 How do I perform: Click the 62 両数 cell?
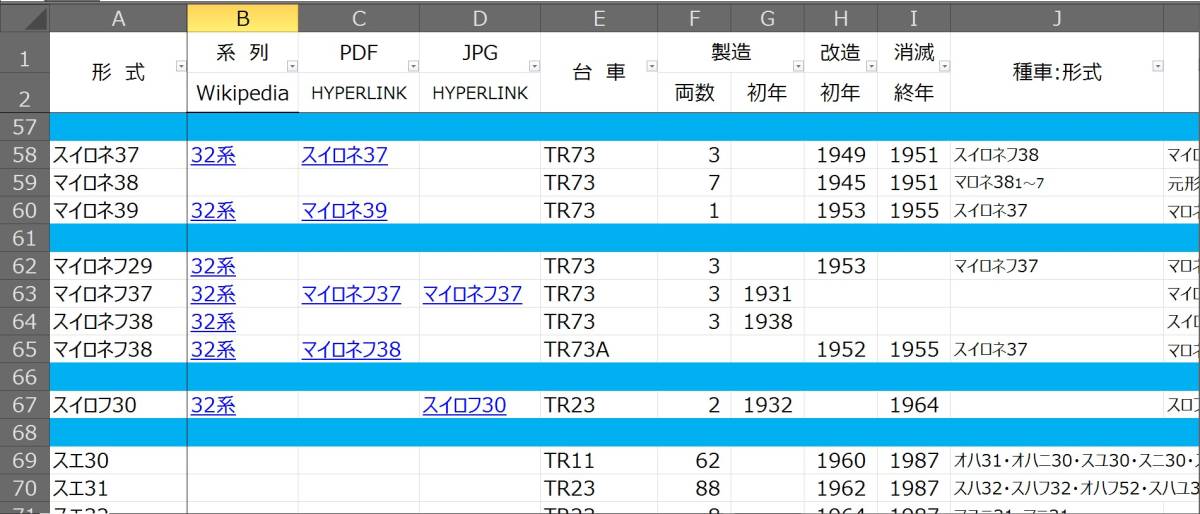[x=695, y=461]
